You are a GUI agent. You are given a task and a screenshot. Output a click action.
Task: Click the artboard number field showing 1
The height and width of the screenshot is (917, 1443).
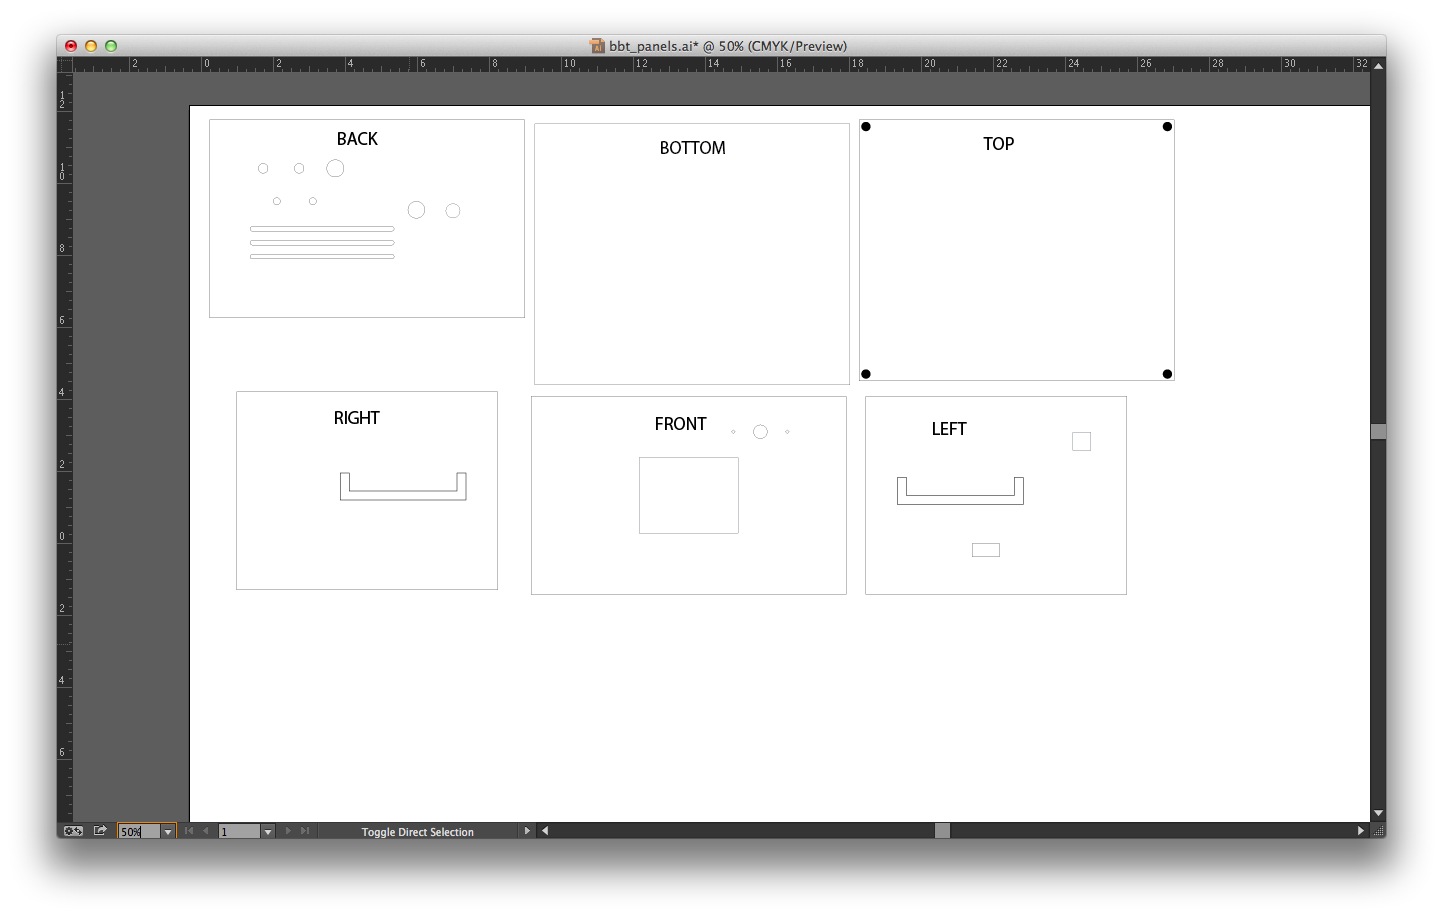click(x=239, y=832)
